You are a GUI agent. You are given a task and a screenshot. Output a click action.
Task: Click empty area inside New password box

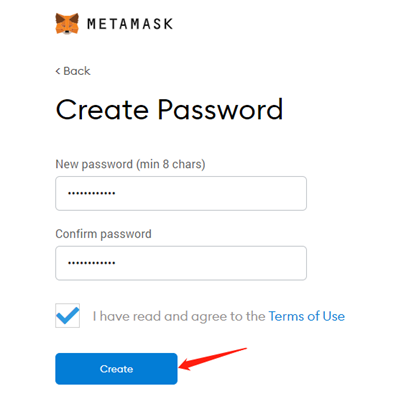(213, 193)
